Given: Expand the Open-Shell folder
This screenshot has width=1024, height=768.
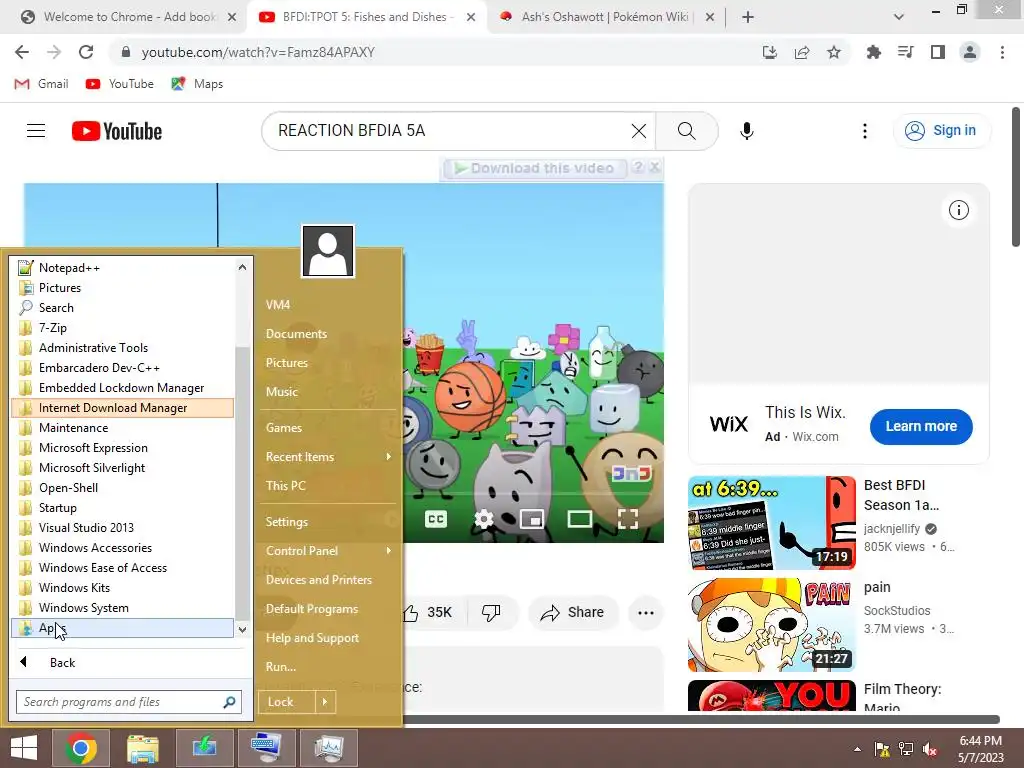Looking at the screenshot, I should [x=123, y=488].
